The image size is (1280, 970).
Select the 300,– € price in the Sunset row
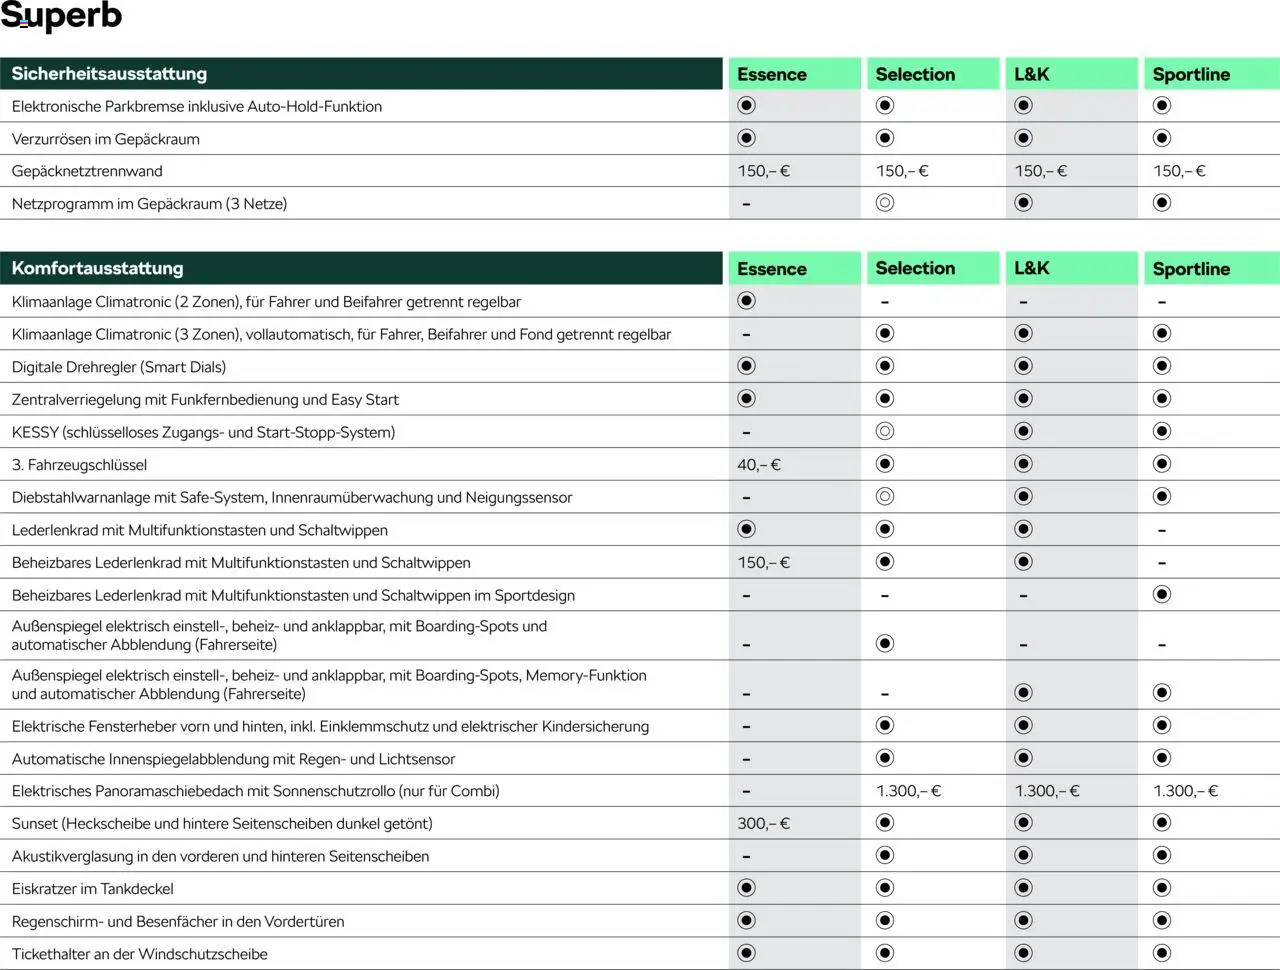(764, 824)
